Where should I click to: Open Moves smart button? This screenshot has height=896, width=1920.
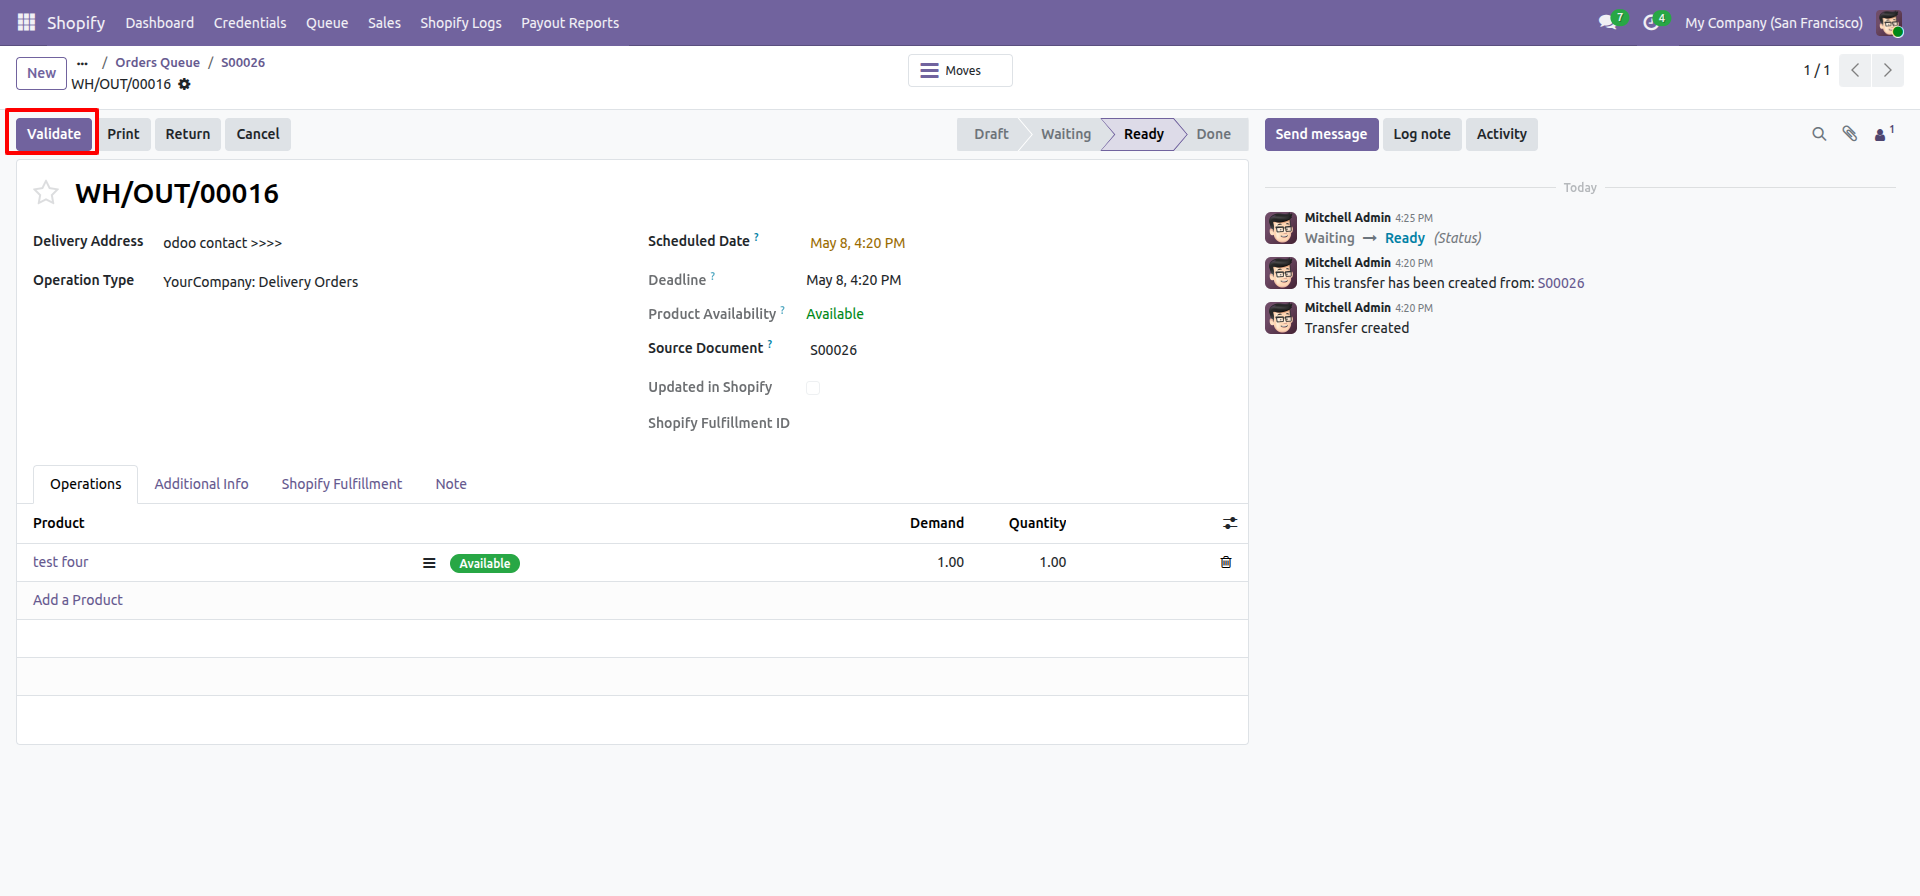click(x=960, y=71)
